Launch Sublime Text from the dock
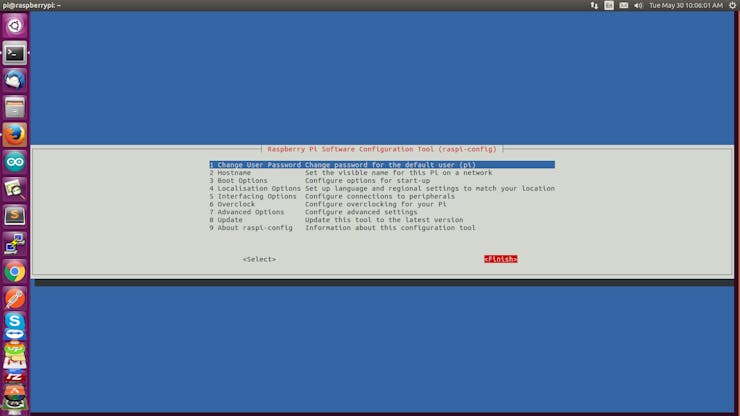The width and height of the screenshot is (740, 416). click(x=15, y=216)
